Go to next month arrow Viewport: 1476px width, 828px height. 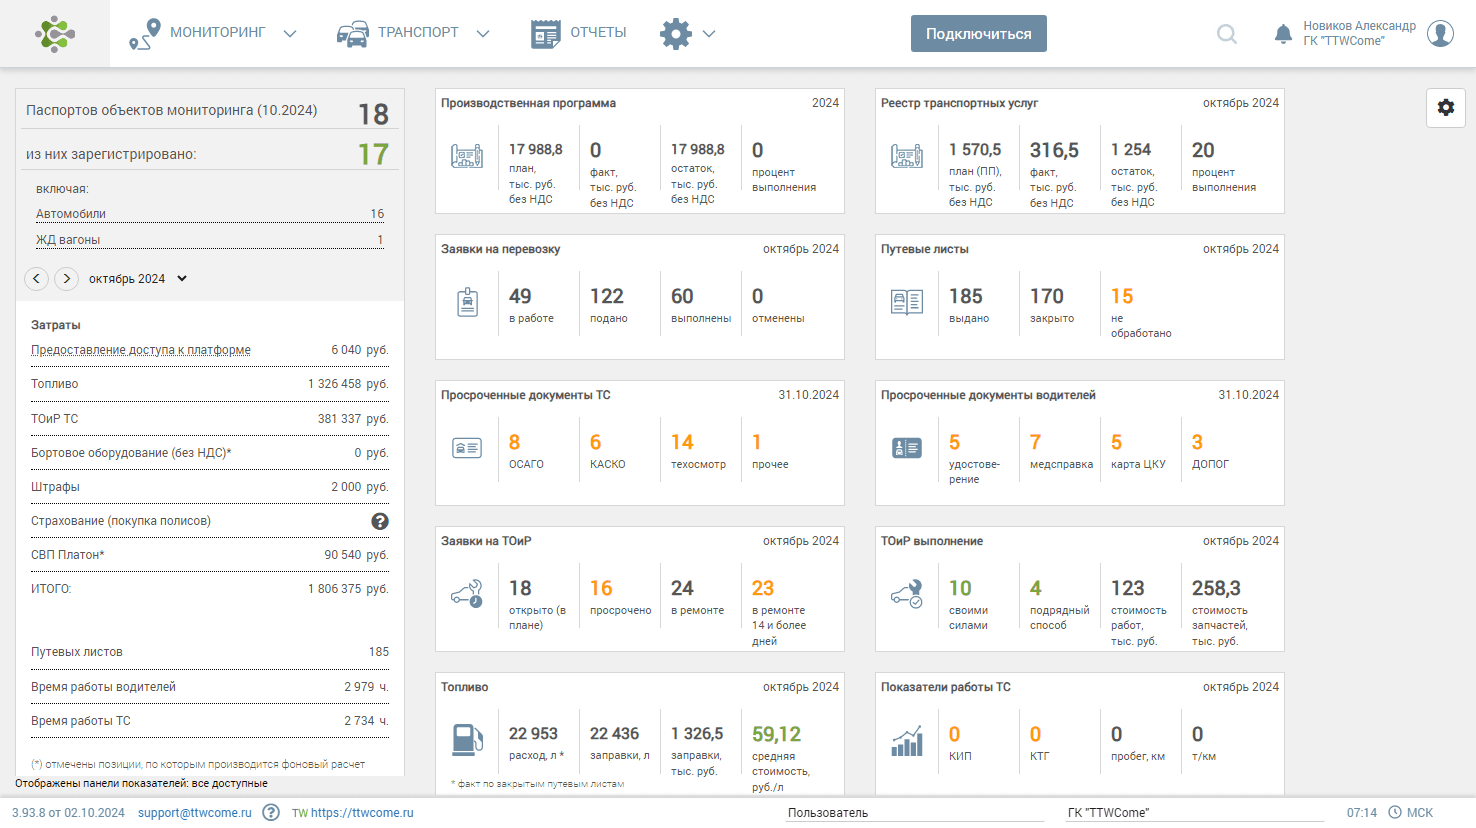pyautogui.click(x=67, y=279)
